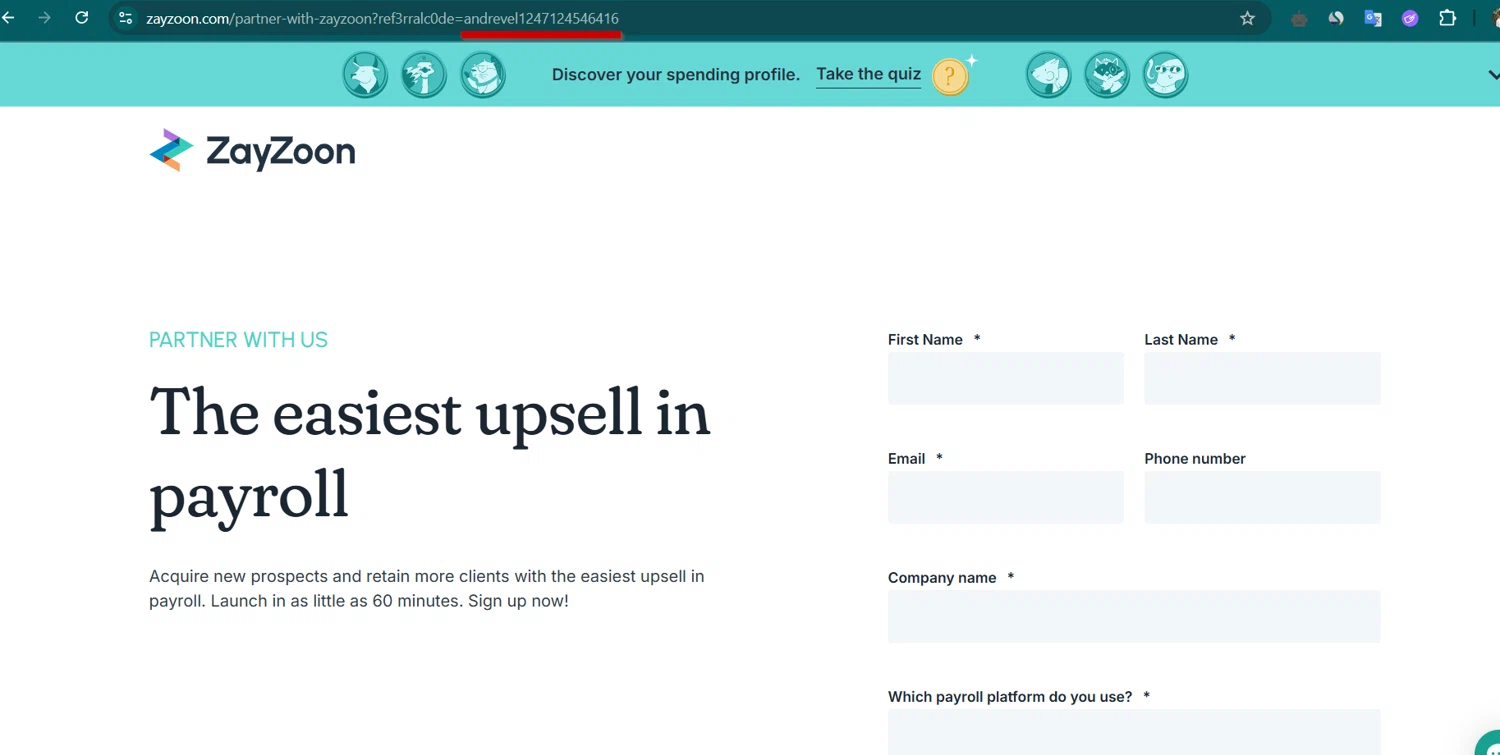Click the ostrich character badge
Screen dimensions: 1500x755
click(424, 75)
